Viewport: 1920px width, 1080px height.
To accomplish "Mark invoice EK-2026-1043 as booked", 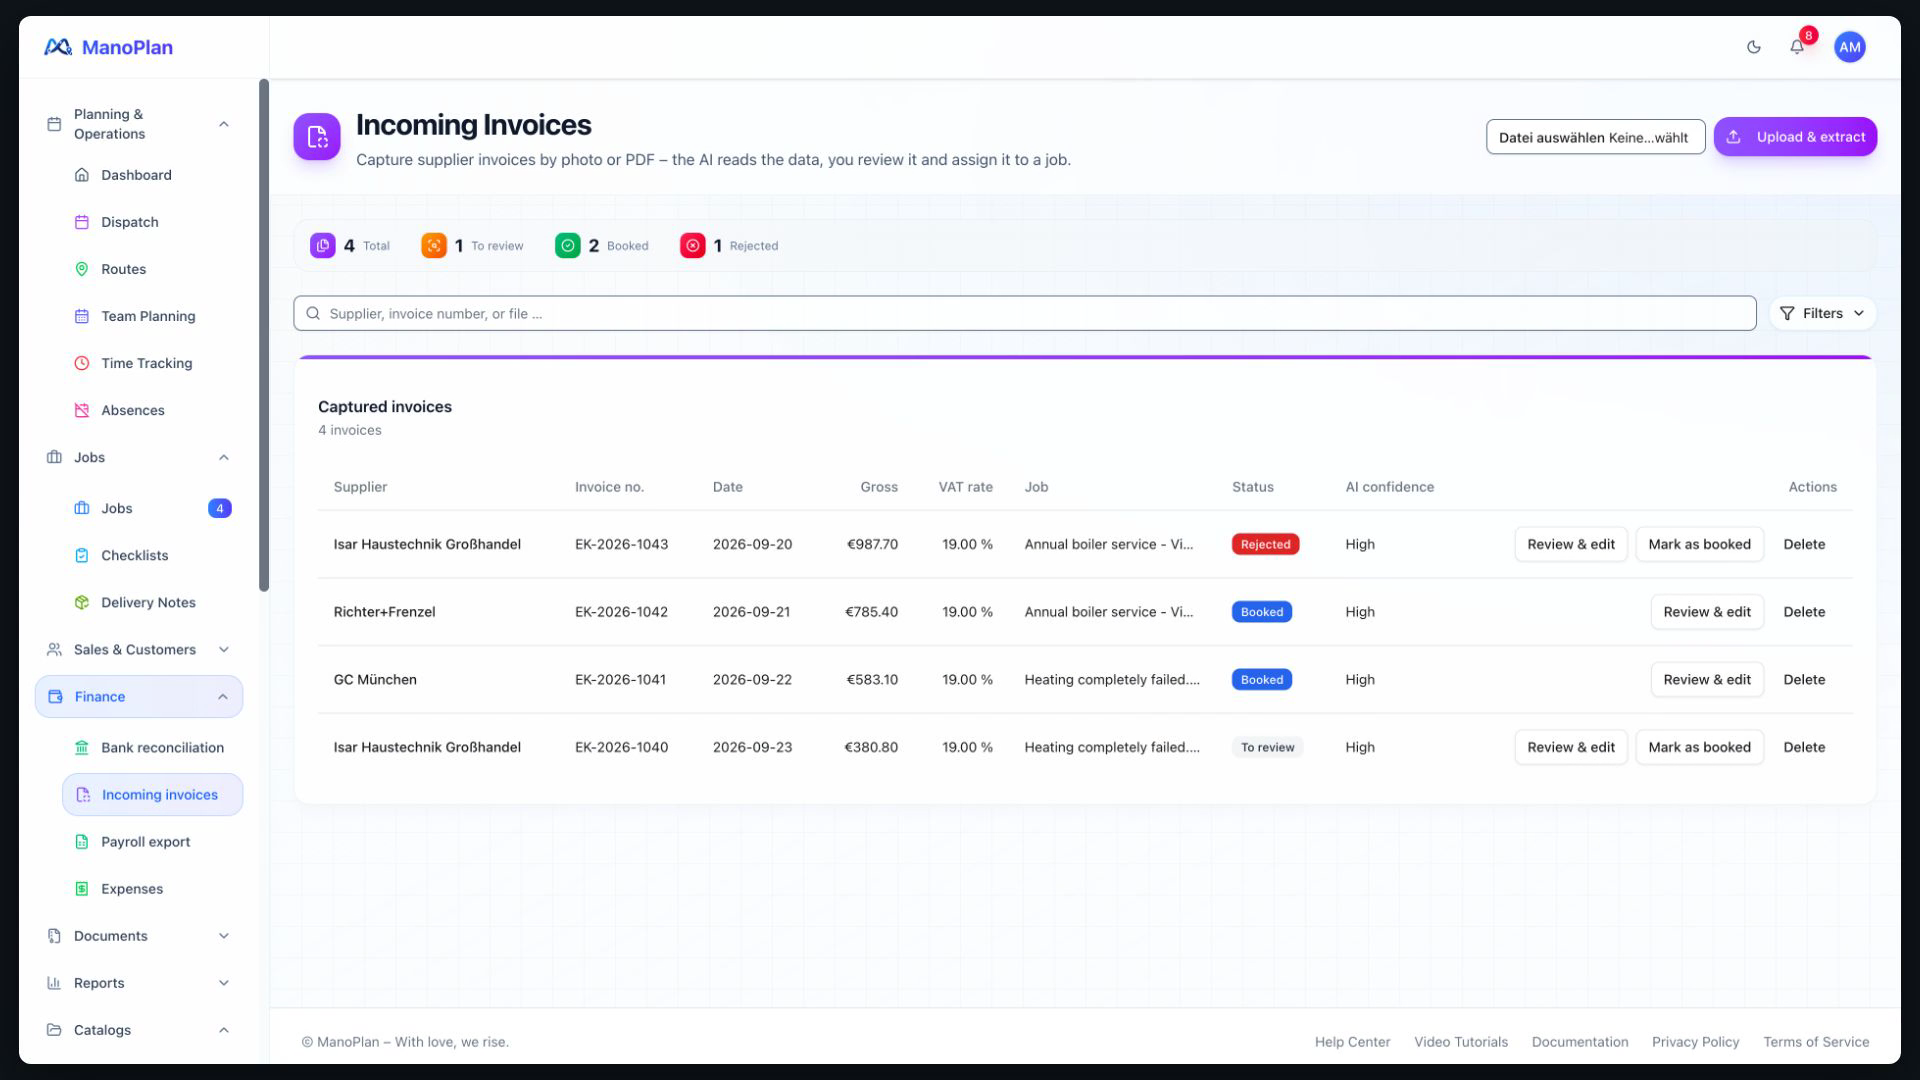I will pos(1699,544).
